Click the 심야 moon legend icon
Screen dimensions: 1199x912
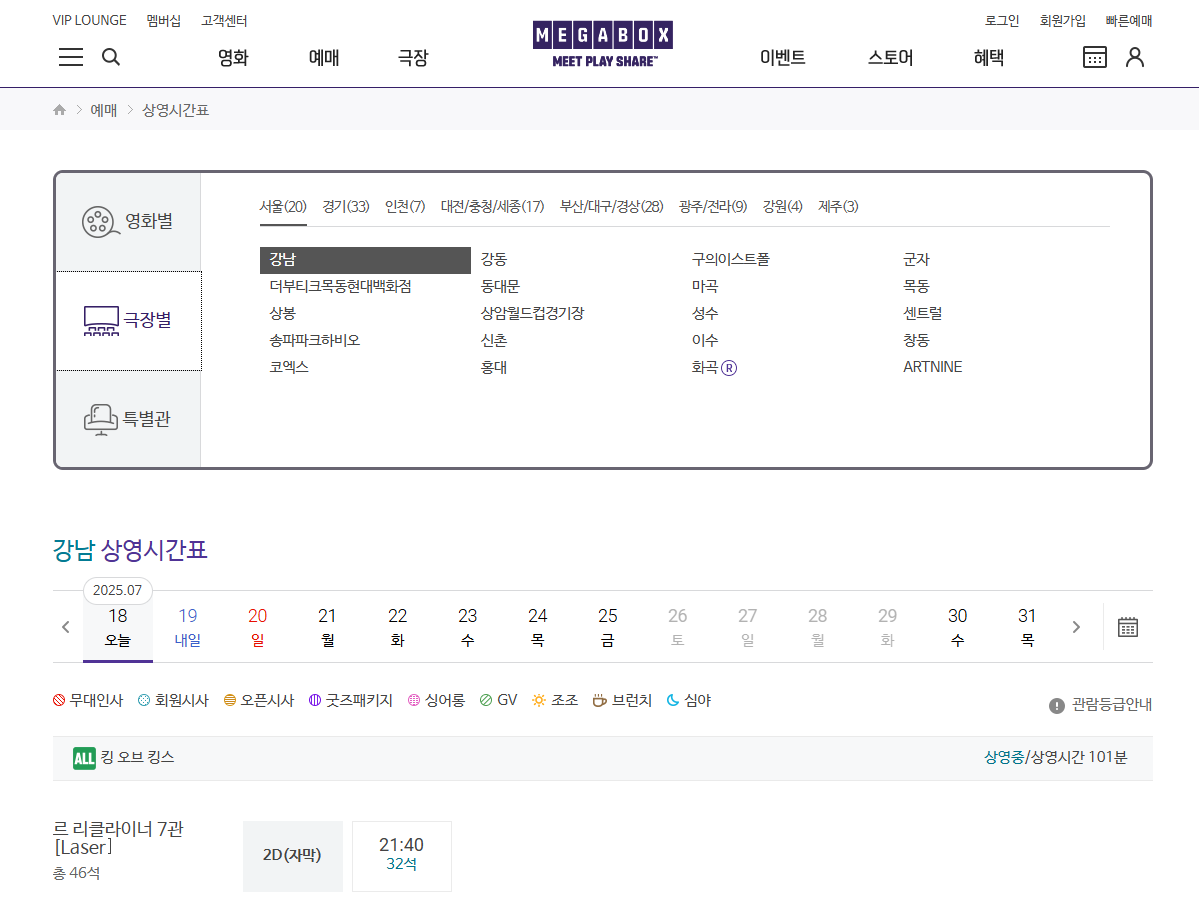click(x=673, y=700)
